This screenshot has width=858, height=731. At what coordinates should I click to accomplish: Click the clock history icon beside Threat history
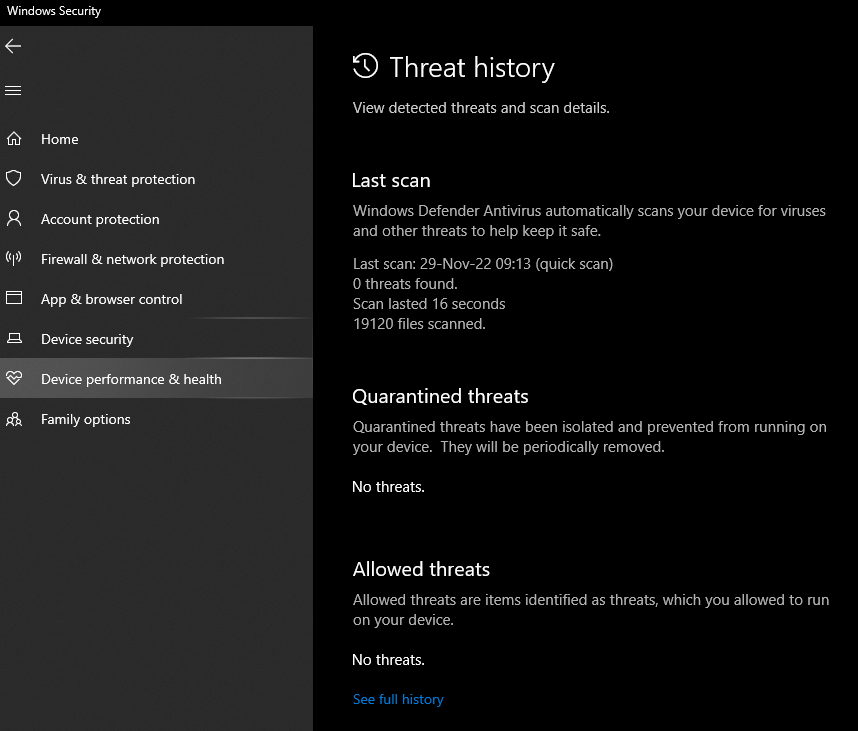click(365, 66)
